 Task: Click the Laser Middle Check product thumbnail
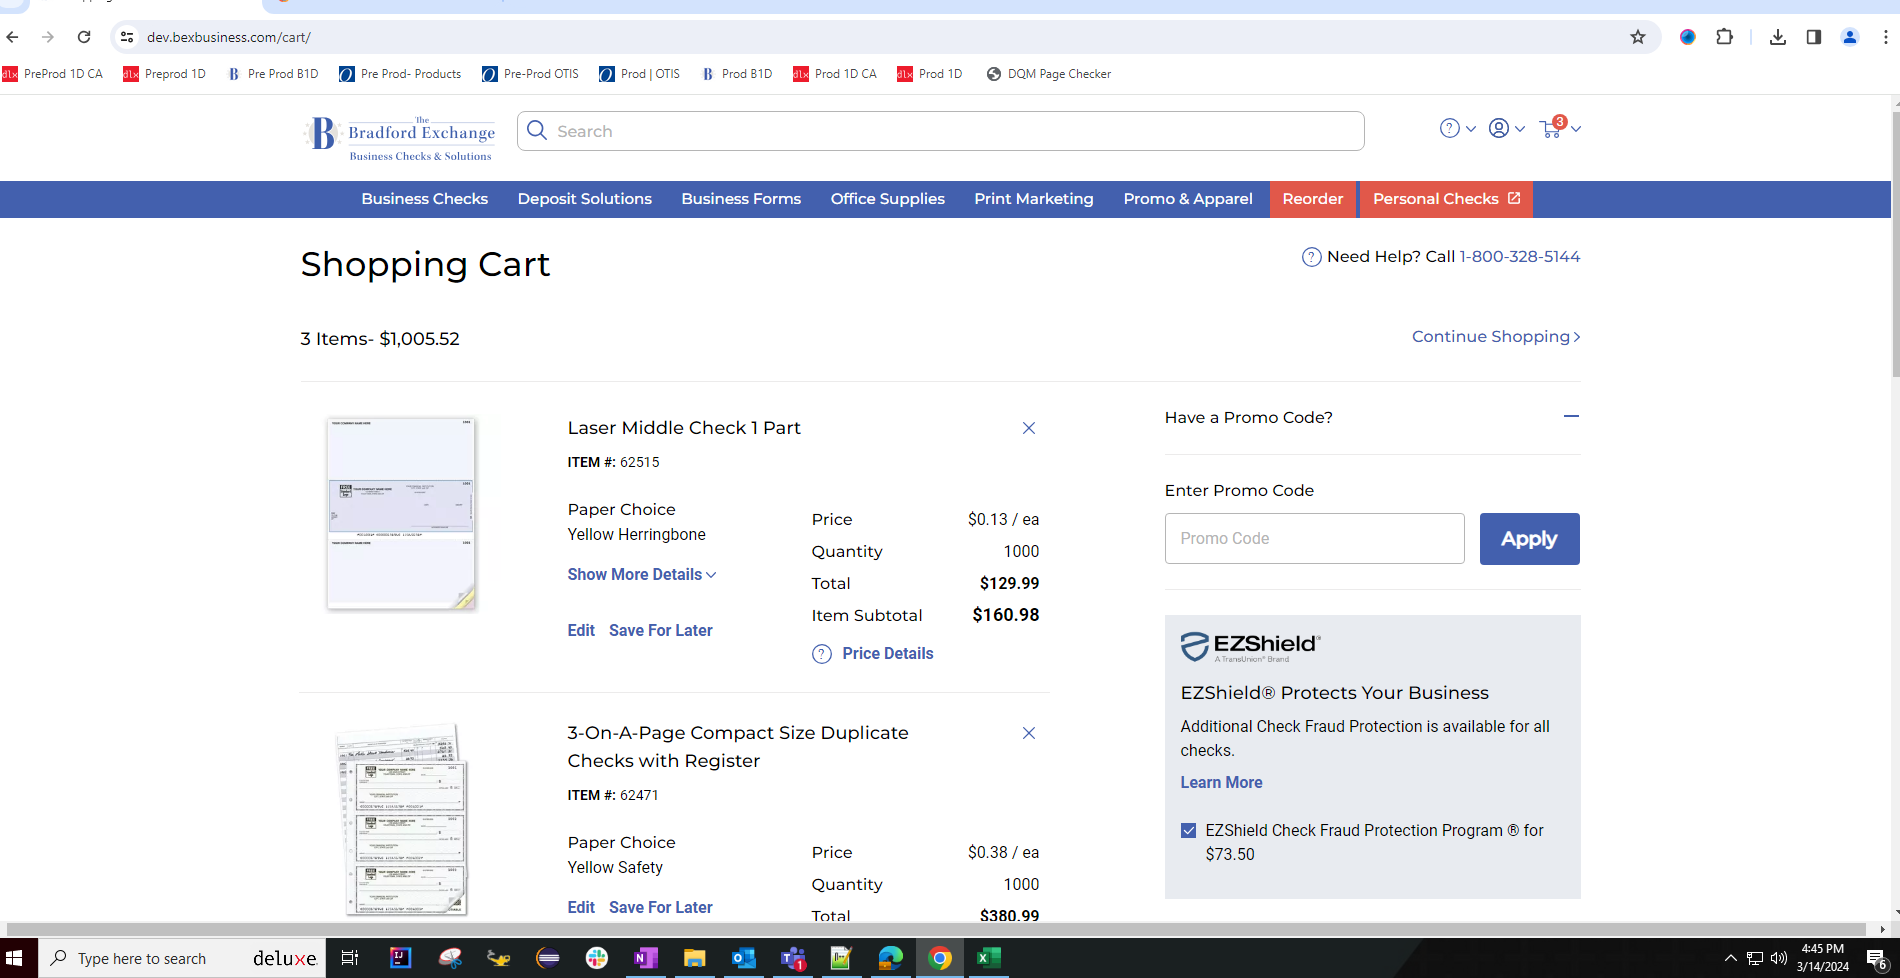(401, 513)
